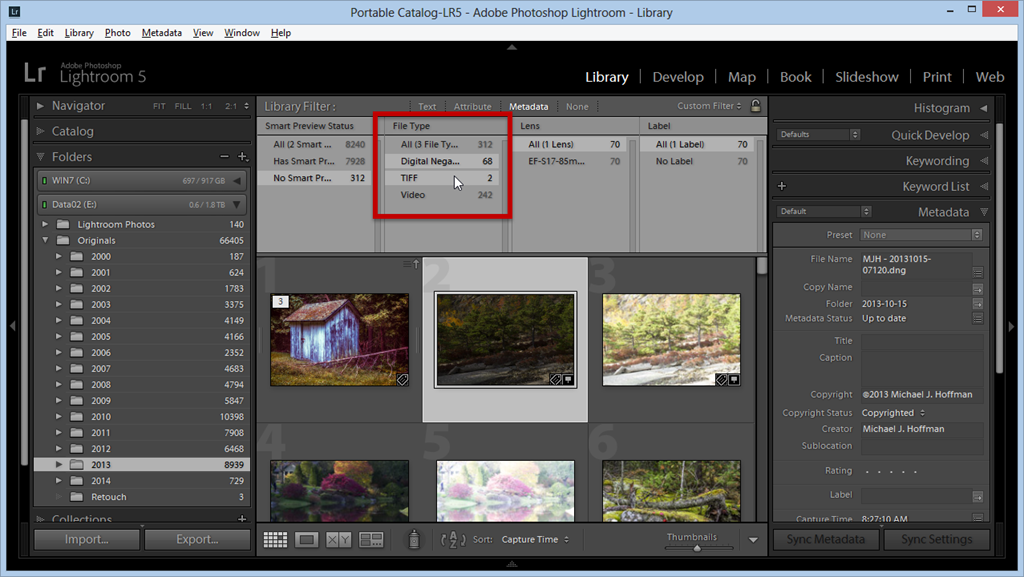Screen dimensions: 1024x577
Task: Switch to the Develop module
Action: (678, 77)
